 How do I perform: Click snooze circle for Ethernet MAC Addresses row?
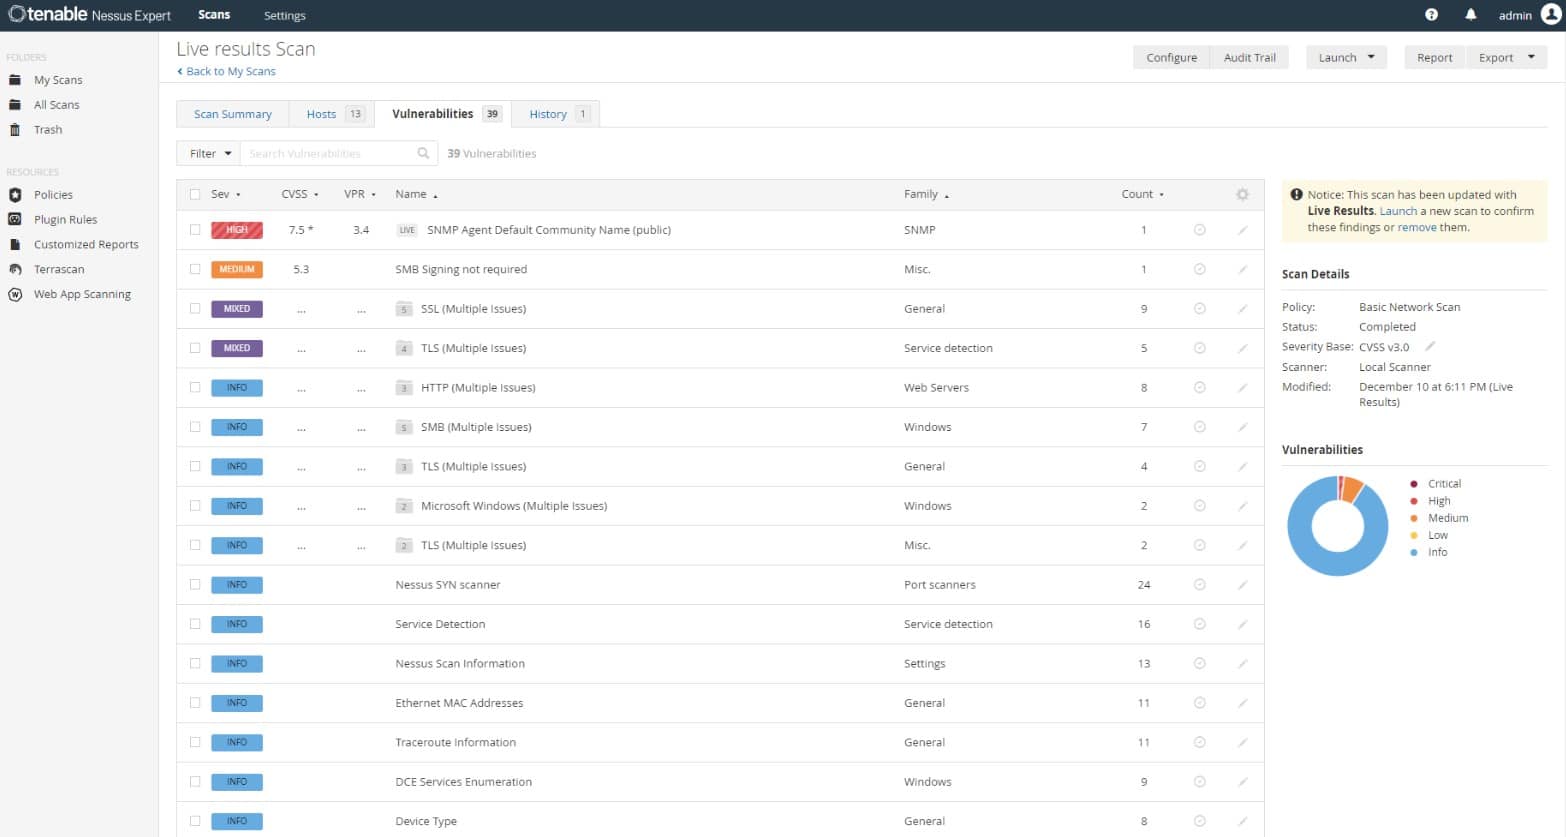coord(1199,703)
